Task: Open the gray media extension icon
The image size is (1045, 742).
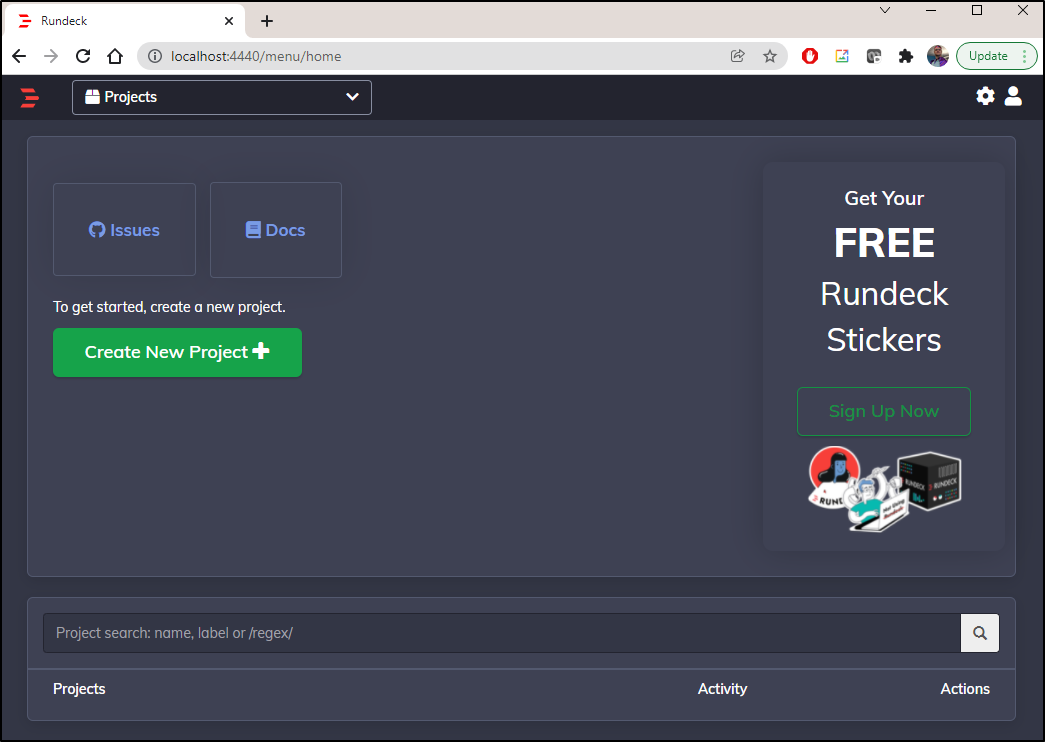Action: (874, 56)
